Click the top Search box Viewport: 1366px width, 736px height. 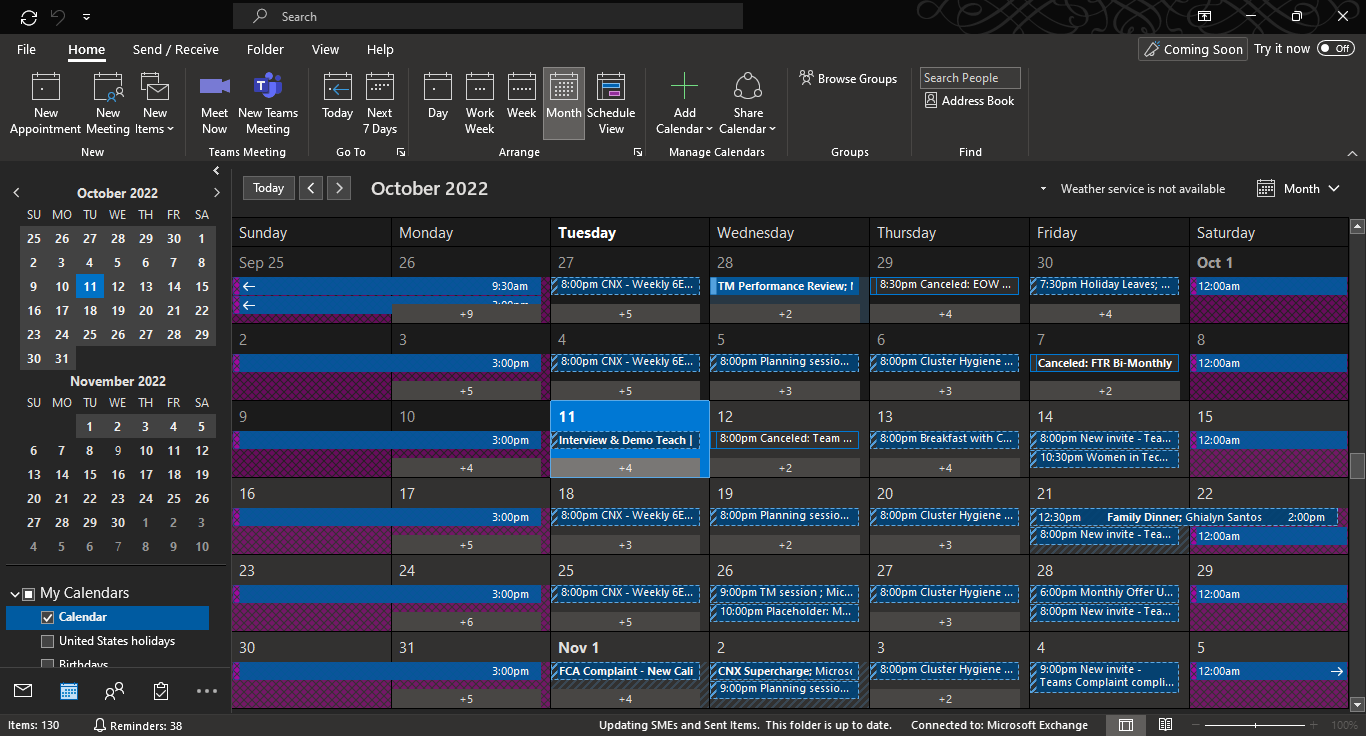[x=488, y=16]
